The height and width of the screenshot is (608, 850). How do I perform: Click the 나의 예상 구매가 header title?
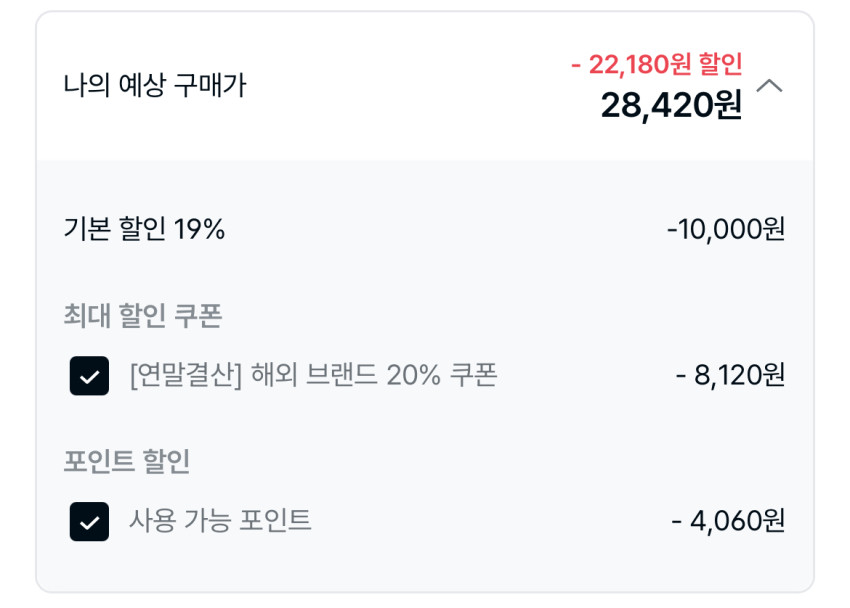(x=154, y=86)
